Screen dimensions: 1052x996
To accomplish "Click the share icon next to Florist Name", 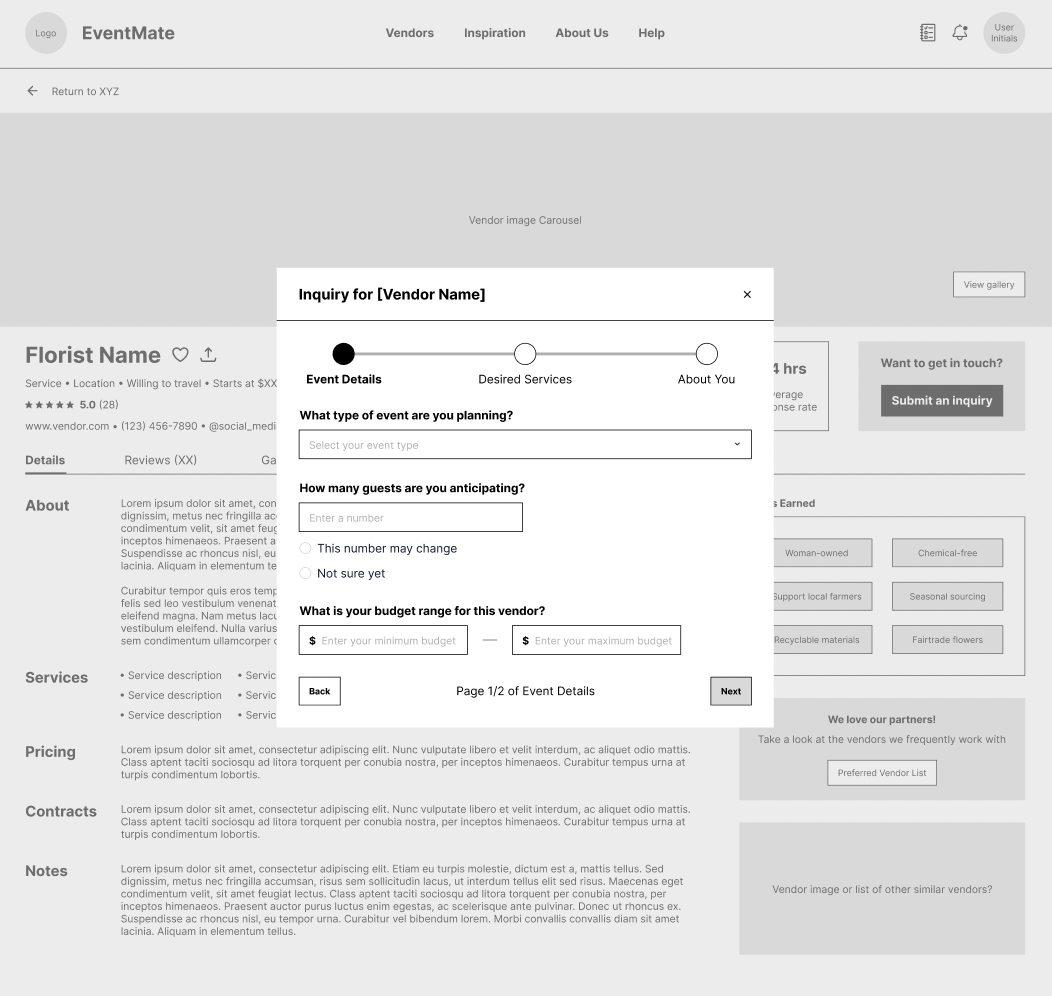I will click(208, 354).
